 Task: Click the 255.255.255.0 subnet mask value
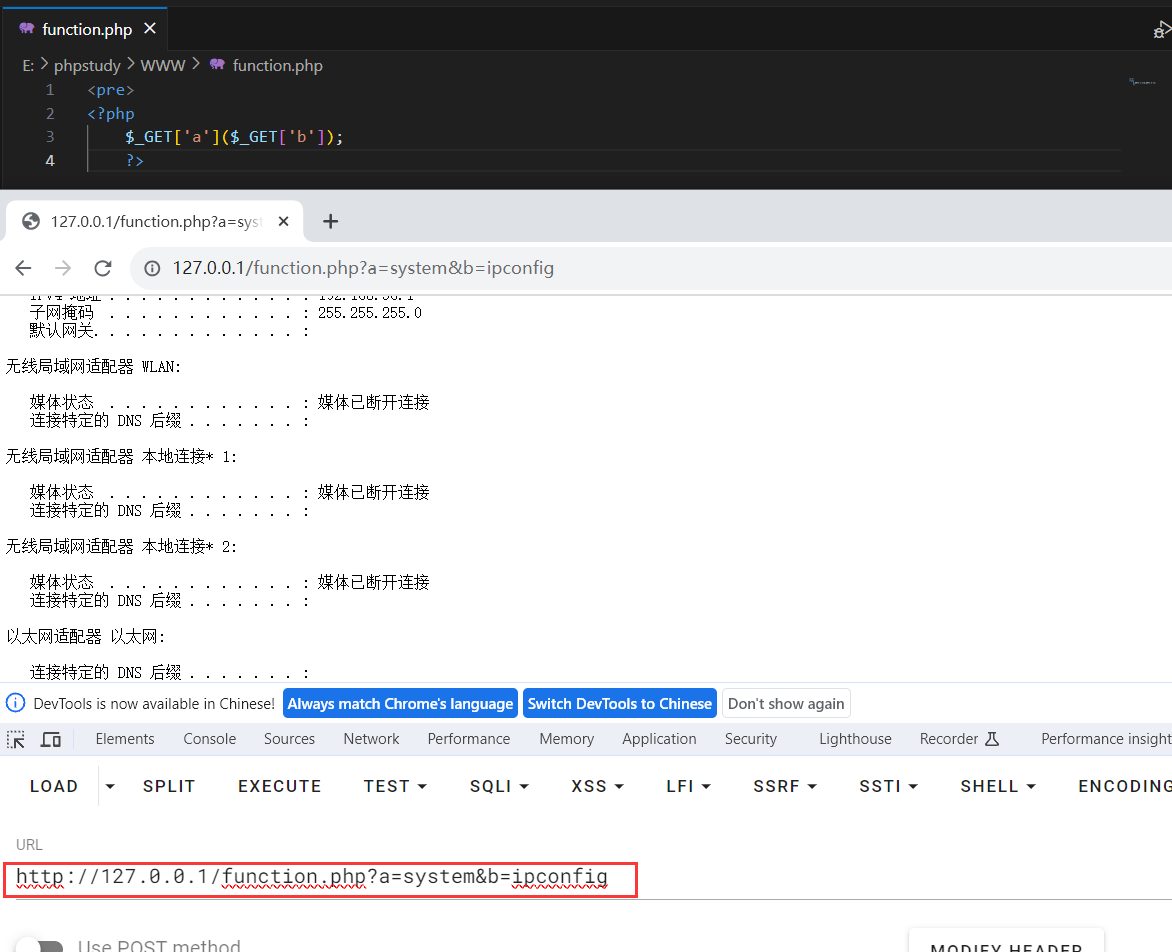pyautogui.click(x=369, y=313)
